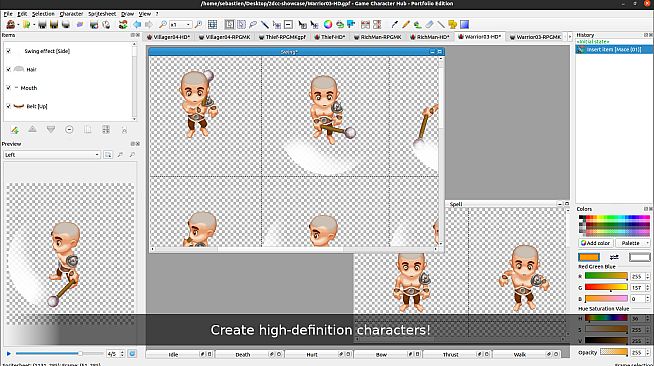Move item up with triangle icon
This screenshot has height=366, width=654.
tap(33, 130)
